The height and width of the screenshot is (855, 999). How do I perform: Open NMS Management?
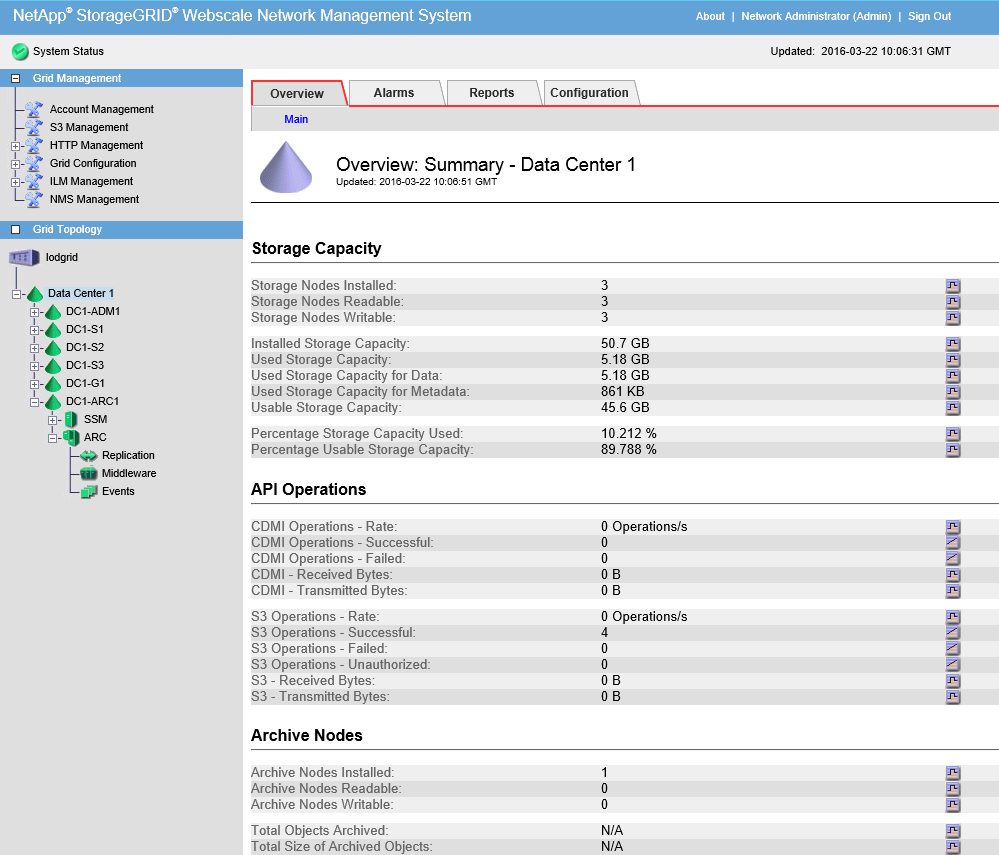94,199
